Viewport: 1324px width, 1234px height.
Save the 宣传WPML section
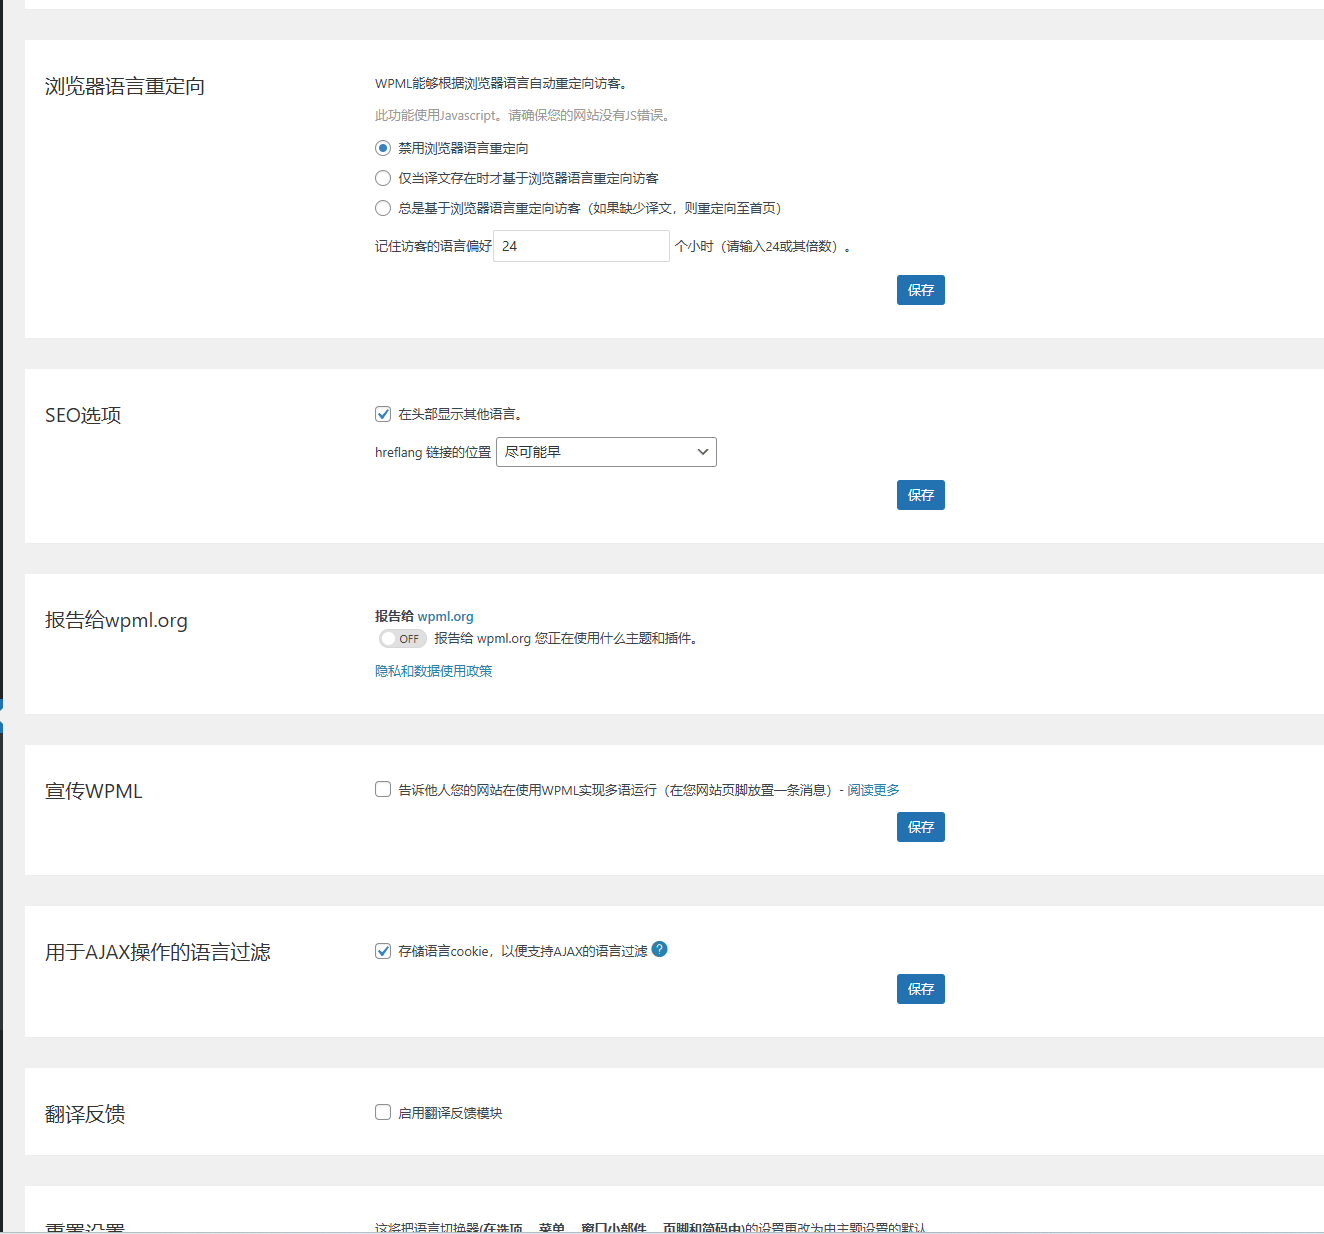921,827
